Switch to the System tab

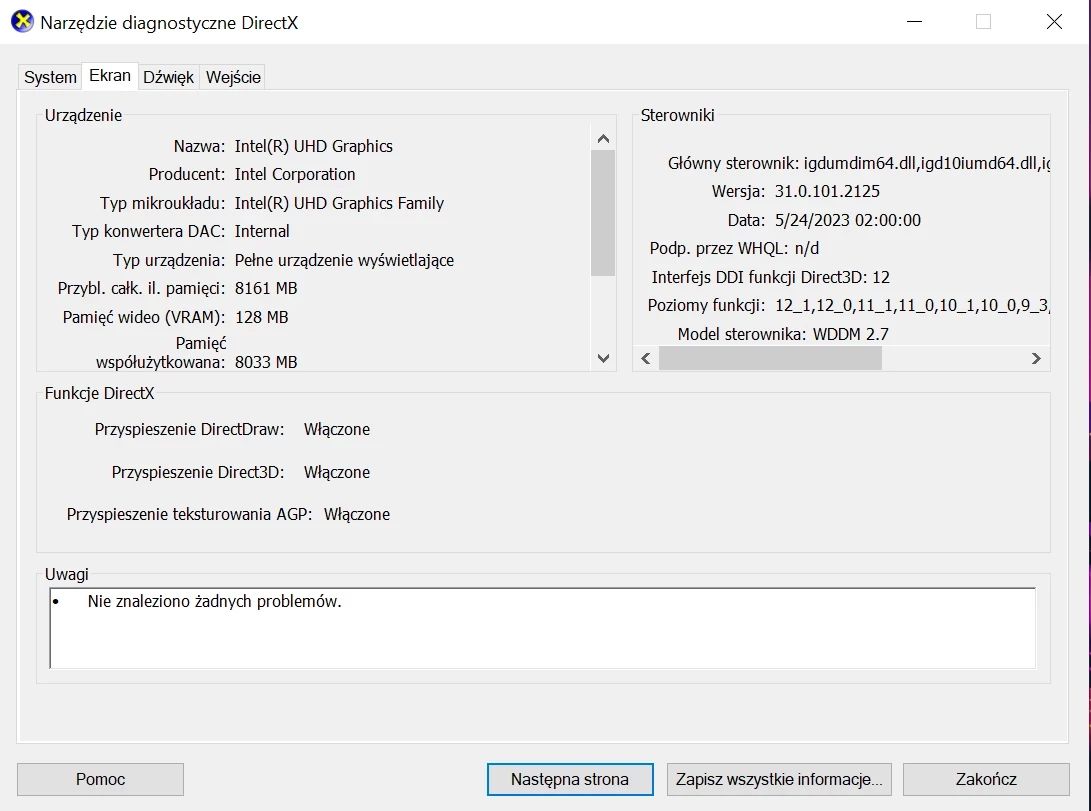pyautogui.click(x=50, y=77)
